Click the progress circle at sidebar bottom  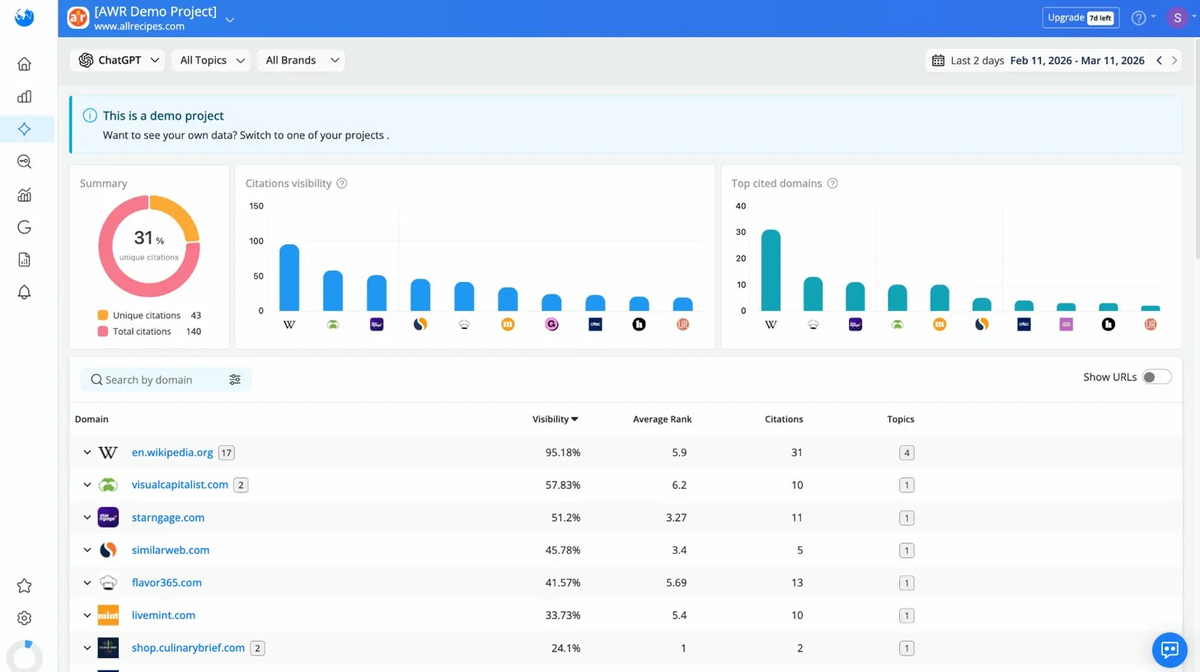pos(24,656)
